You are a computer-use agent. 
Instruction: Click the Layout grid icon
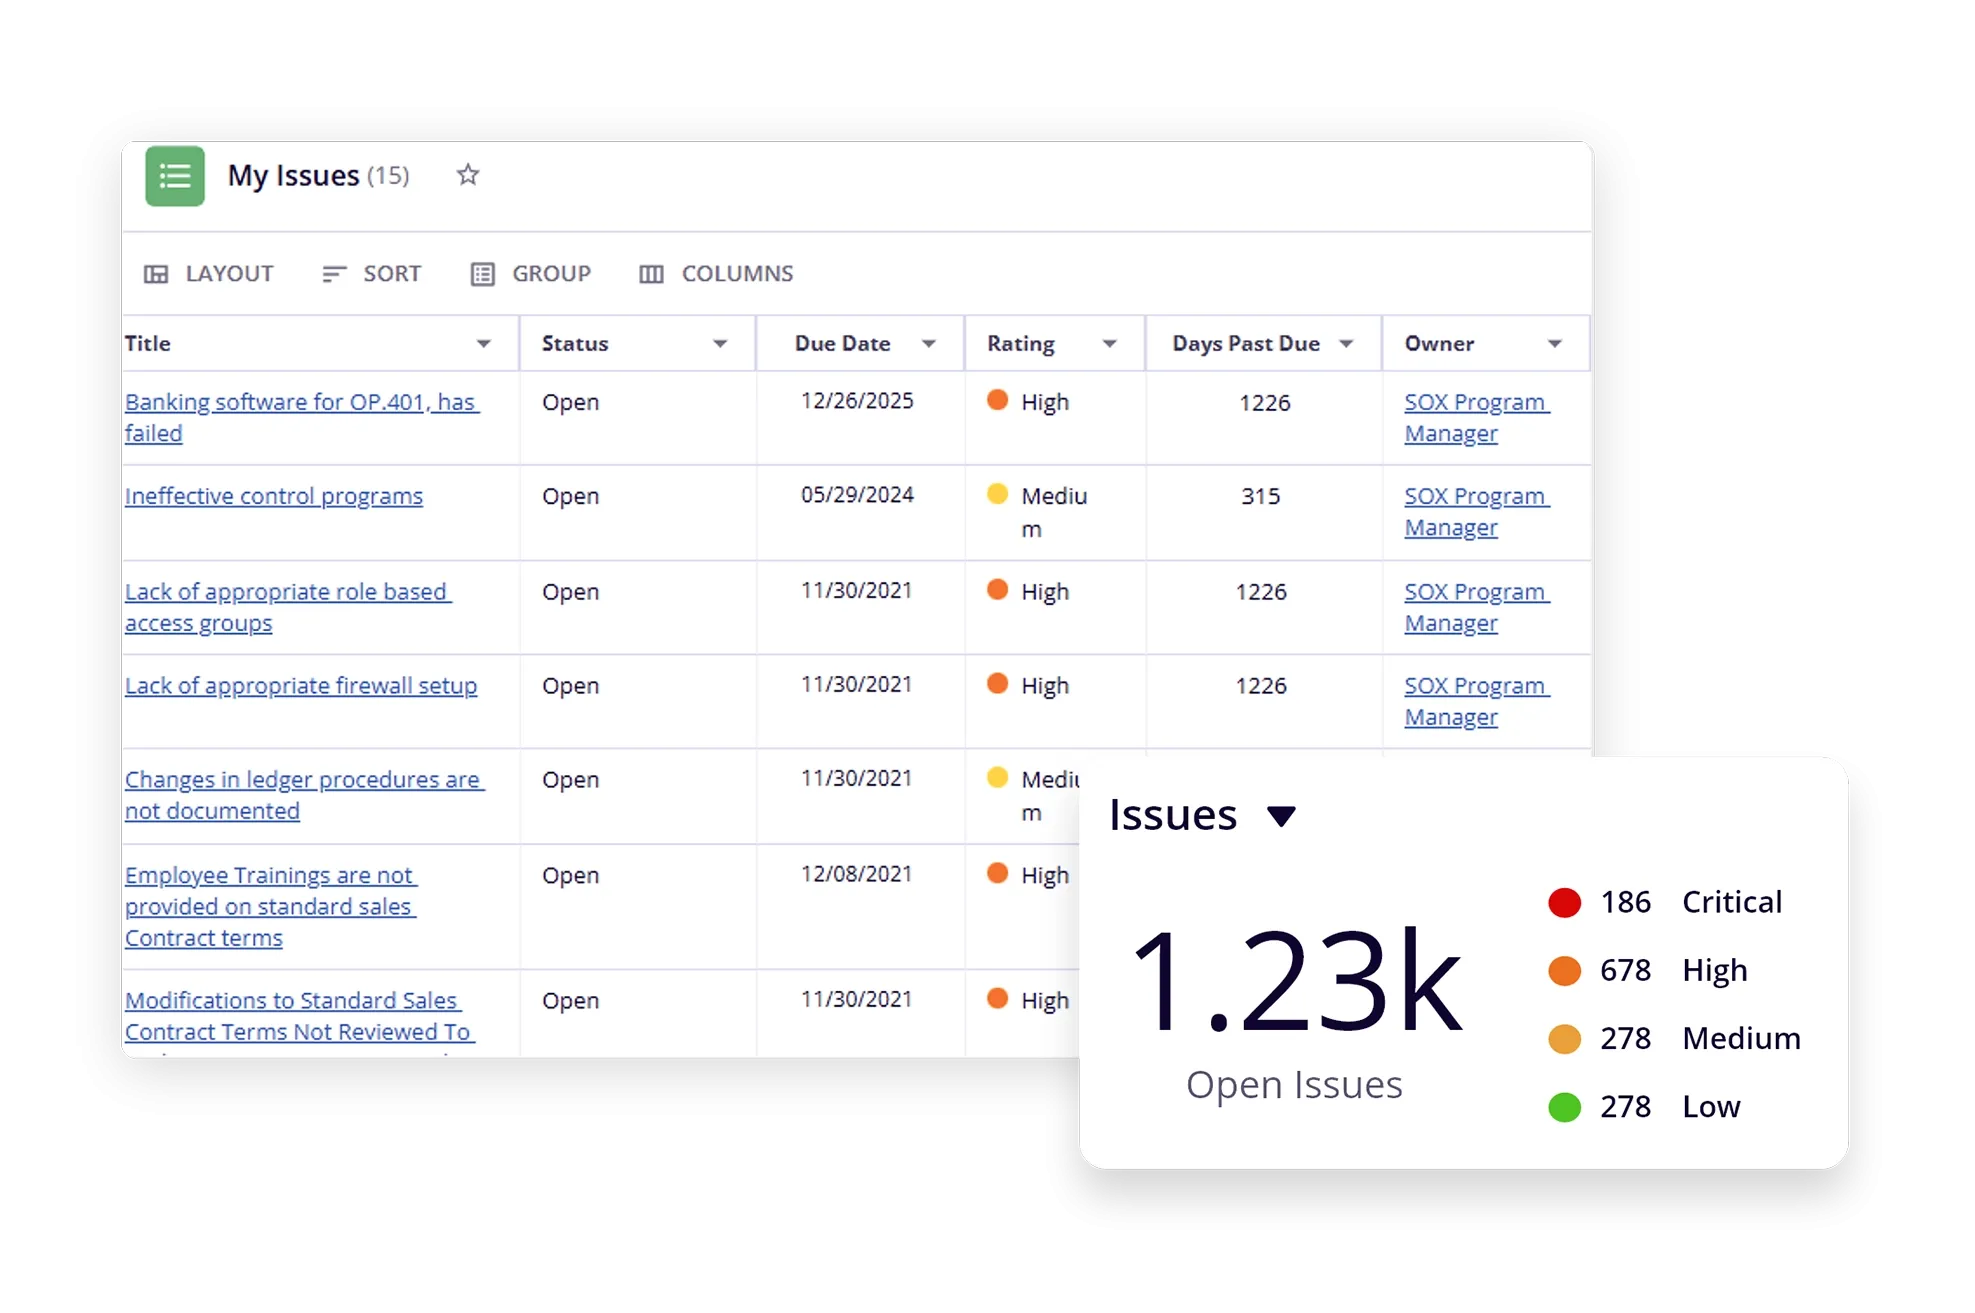pyautogui.click(x=156, y=274)
